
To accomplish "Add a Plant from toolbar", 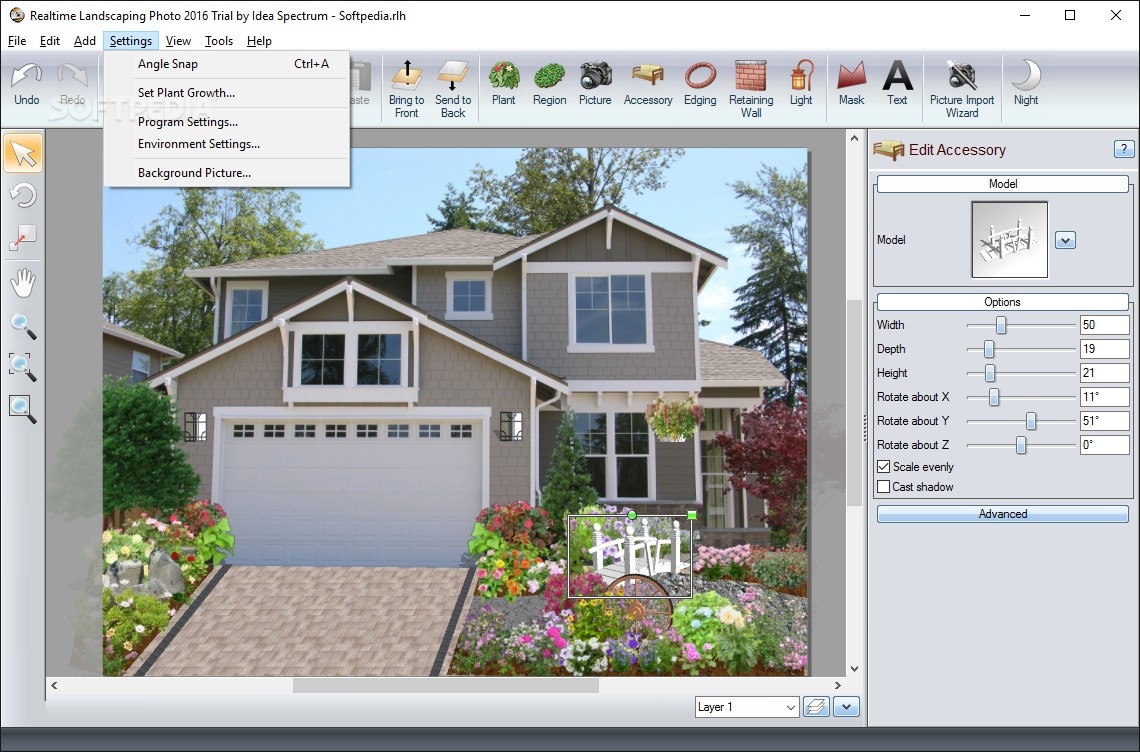I will pos(503,84).
